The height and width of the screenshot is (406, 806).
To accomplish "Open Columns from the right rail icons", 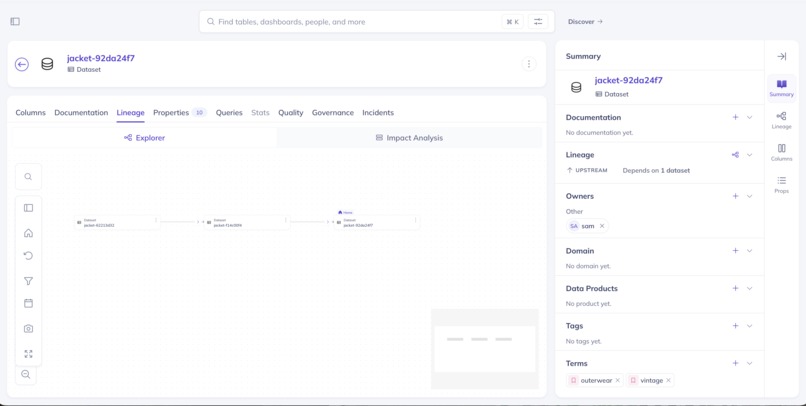I will pyautogui.click(x=781, y=152).
